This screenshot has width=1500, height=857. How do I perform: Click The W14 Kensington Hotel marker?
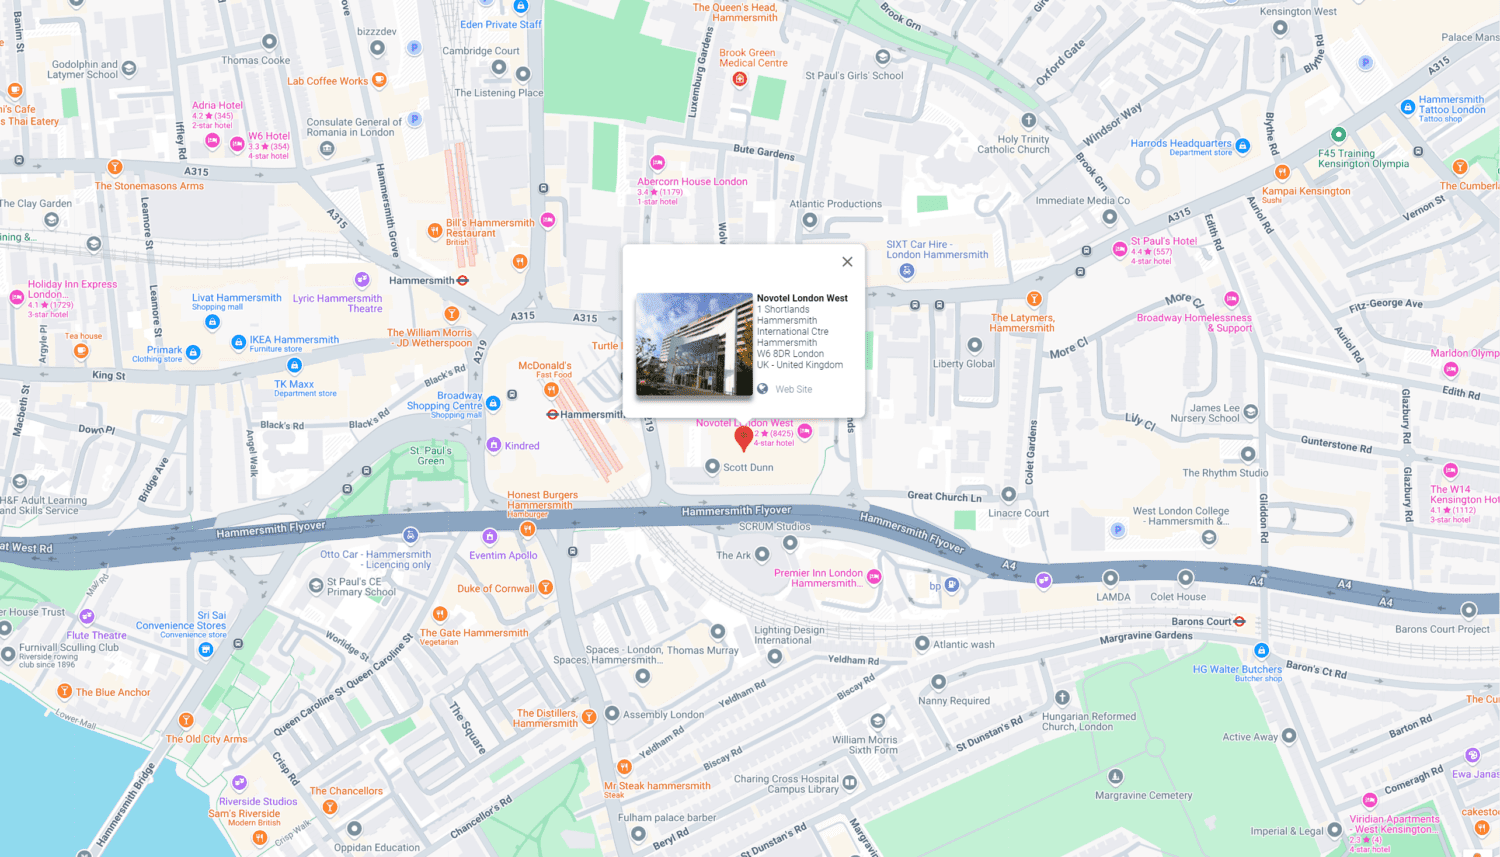pyautogui.click(x=1451, y=471)
